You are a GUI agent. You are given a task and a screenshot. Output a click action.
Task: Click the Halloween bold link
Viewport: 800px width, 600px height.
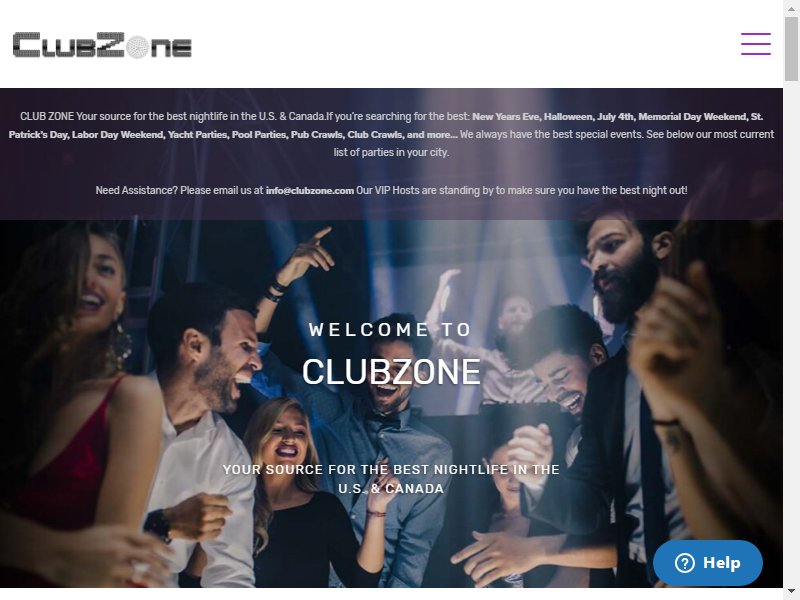click(x=568, y=117)
